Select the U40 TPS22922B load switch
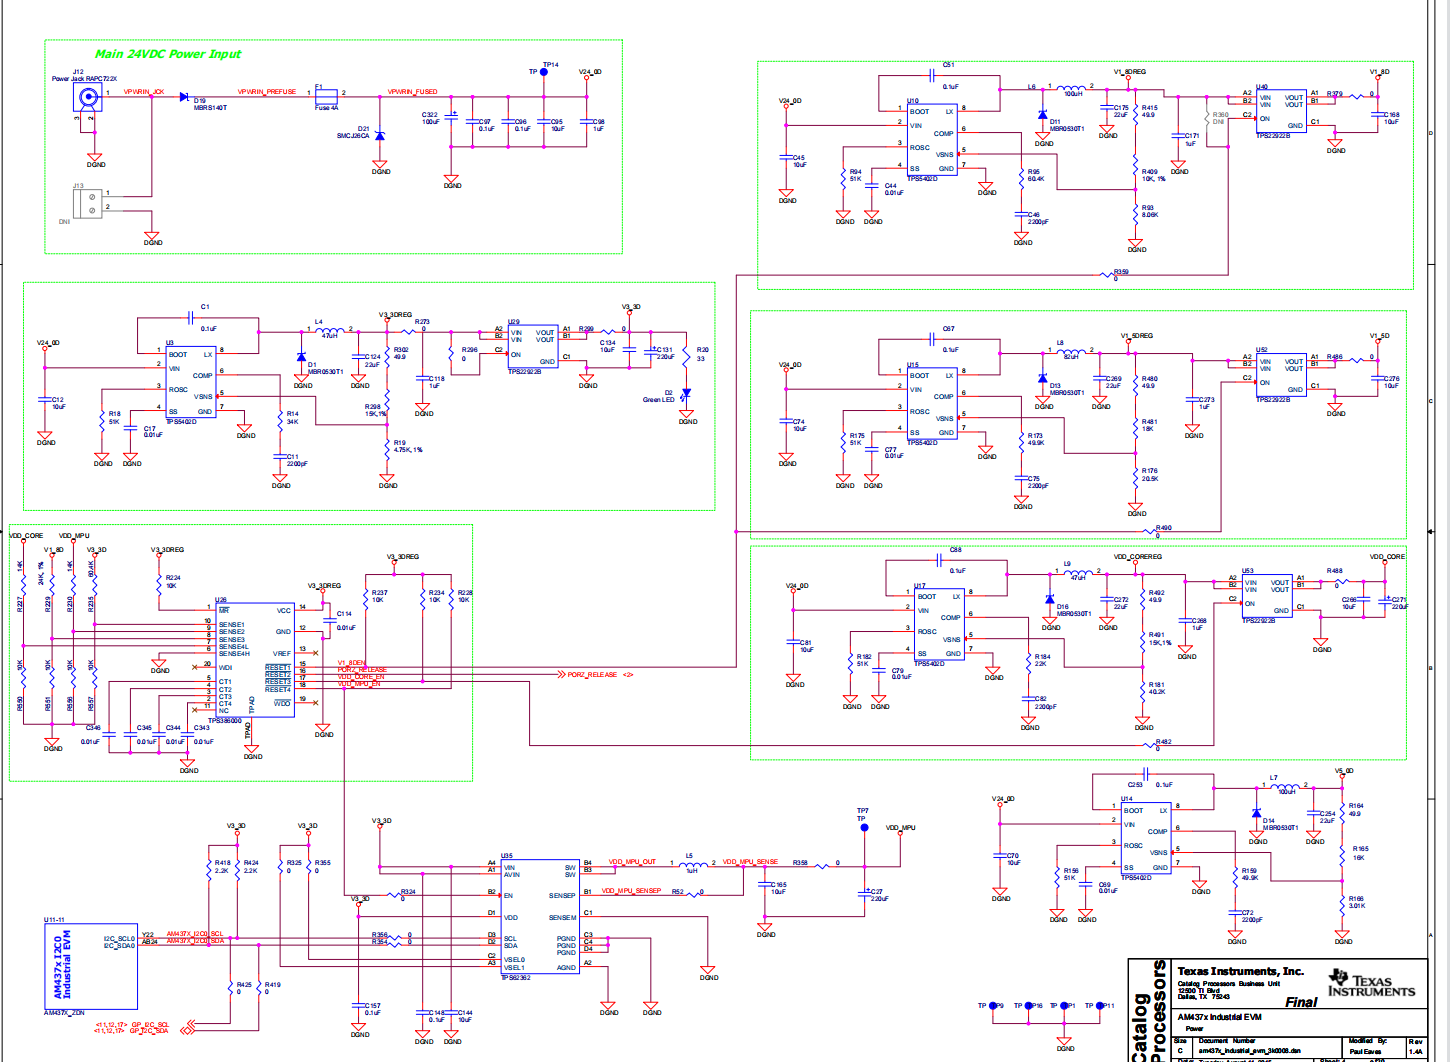Screen dimensions: 1450x1062 pyautogui.click(x=1281, y=111)
